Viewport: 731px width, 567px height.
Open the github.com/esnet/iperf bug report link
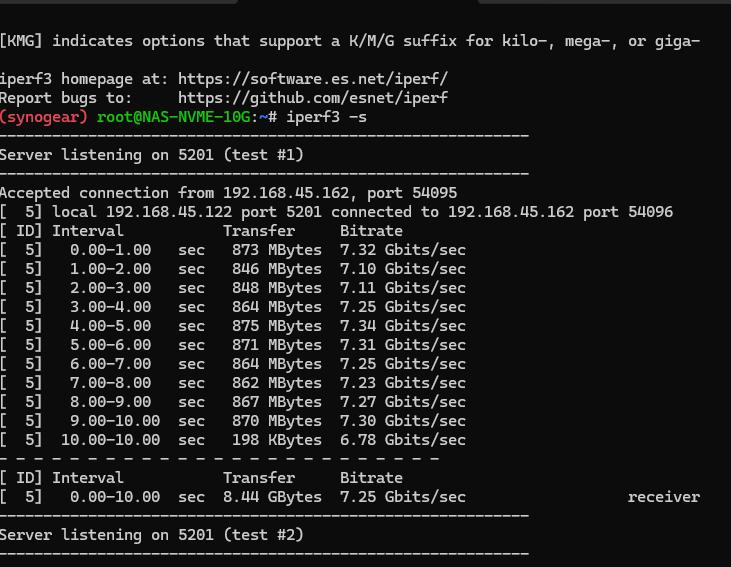tap(313, 98)
